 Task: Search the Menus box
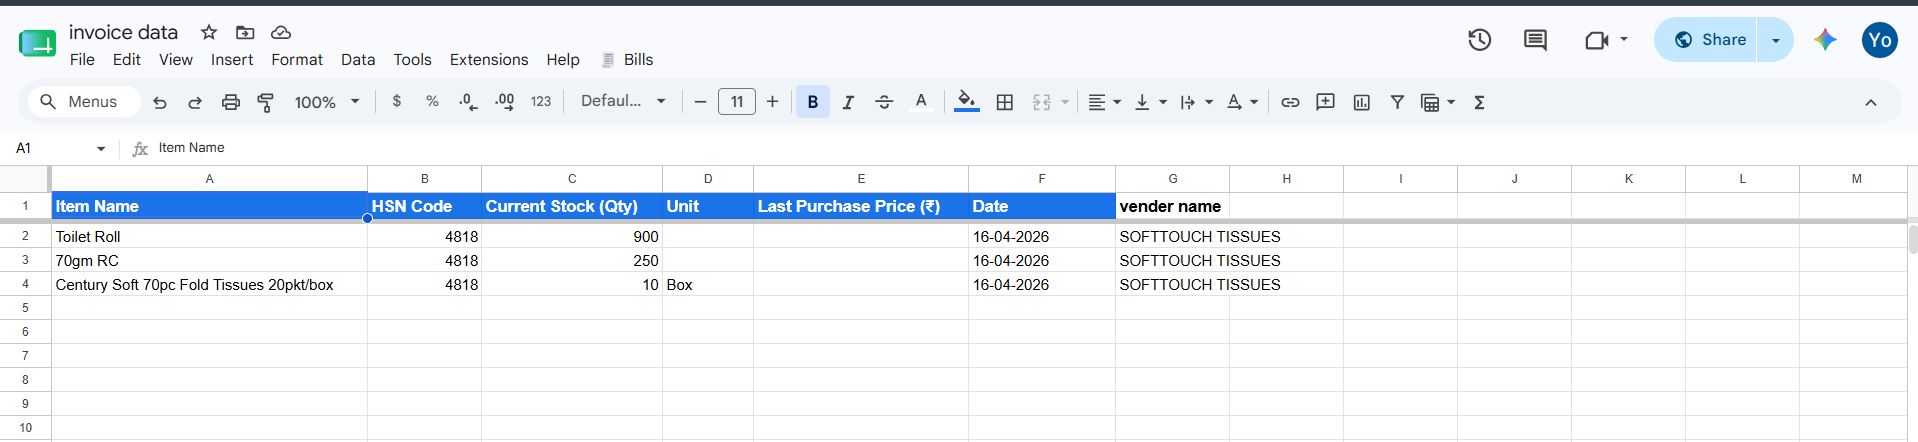(83, 102)
